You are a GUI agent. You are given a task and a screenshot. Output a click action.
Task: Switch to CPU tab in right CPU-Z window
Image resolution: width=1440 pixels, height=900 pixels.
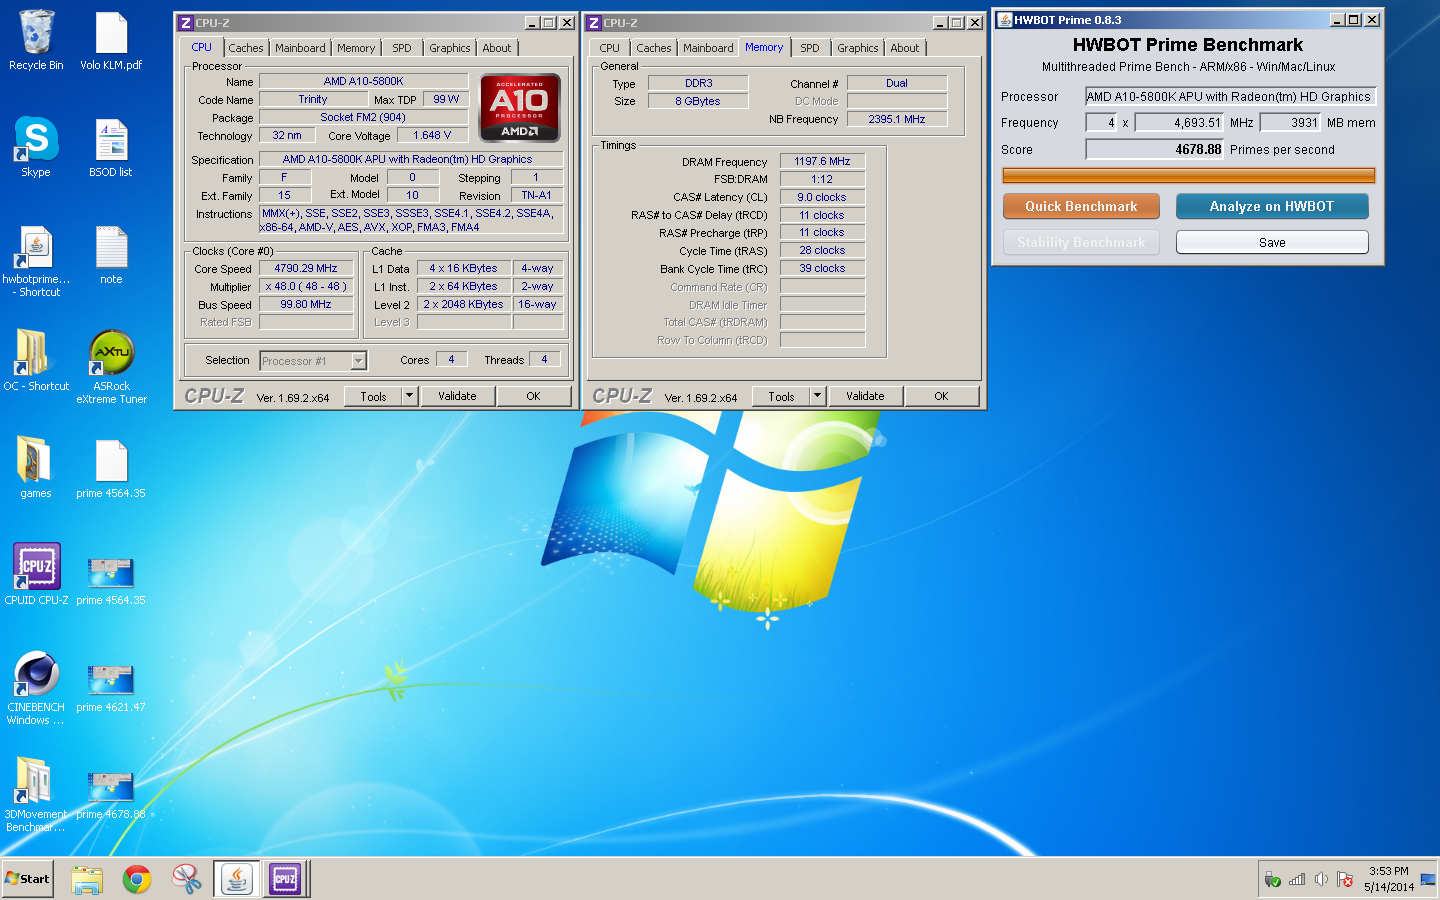coord(610,48)
